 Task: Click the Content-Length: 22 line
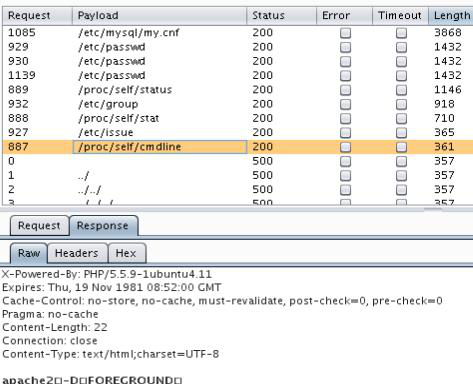click(x=55, y=327)
